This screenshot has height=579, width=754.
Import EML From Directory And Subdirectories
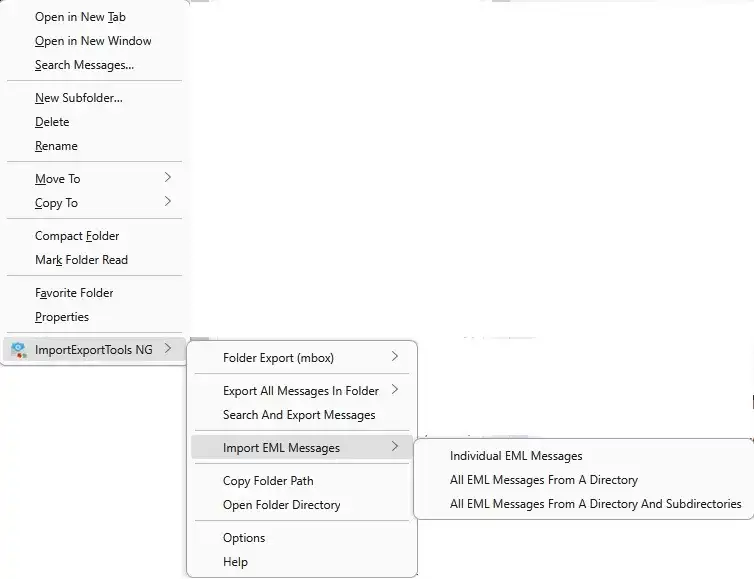[584, 504]
